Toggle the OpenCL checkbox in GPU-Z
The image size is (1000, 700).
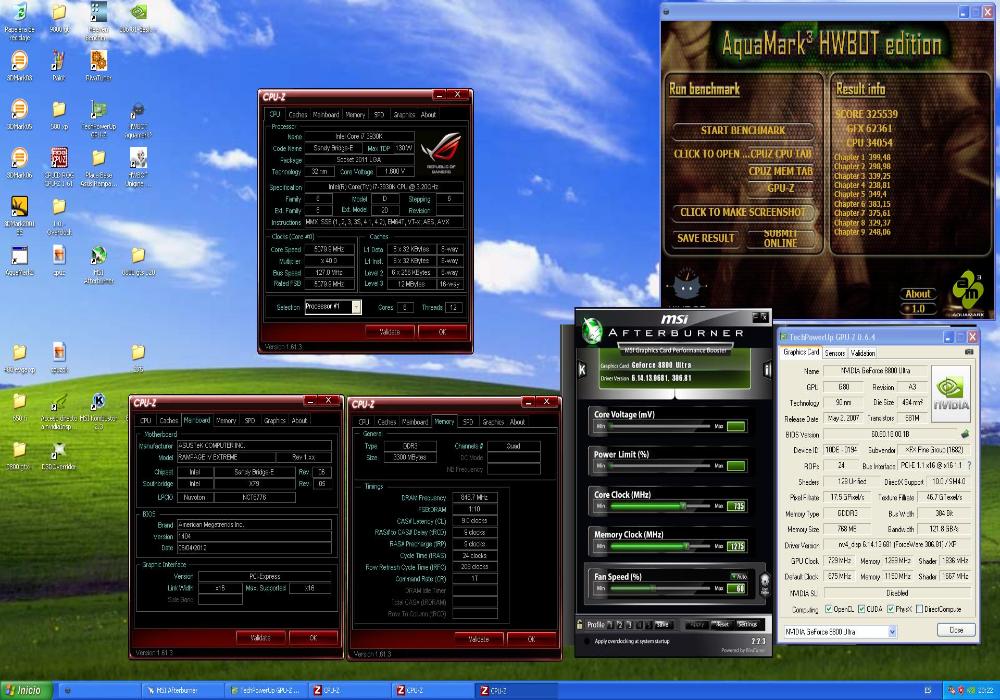pyautogui.click(x=828, y=609)
